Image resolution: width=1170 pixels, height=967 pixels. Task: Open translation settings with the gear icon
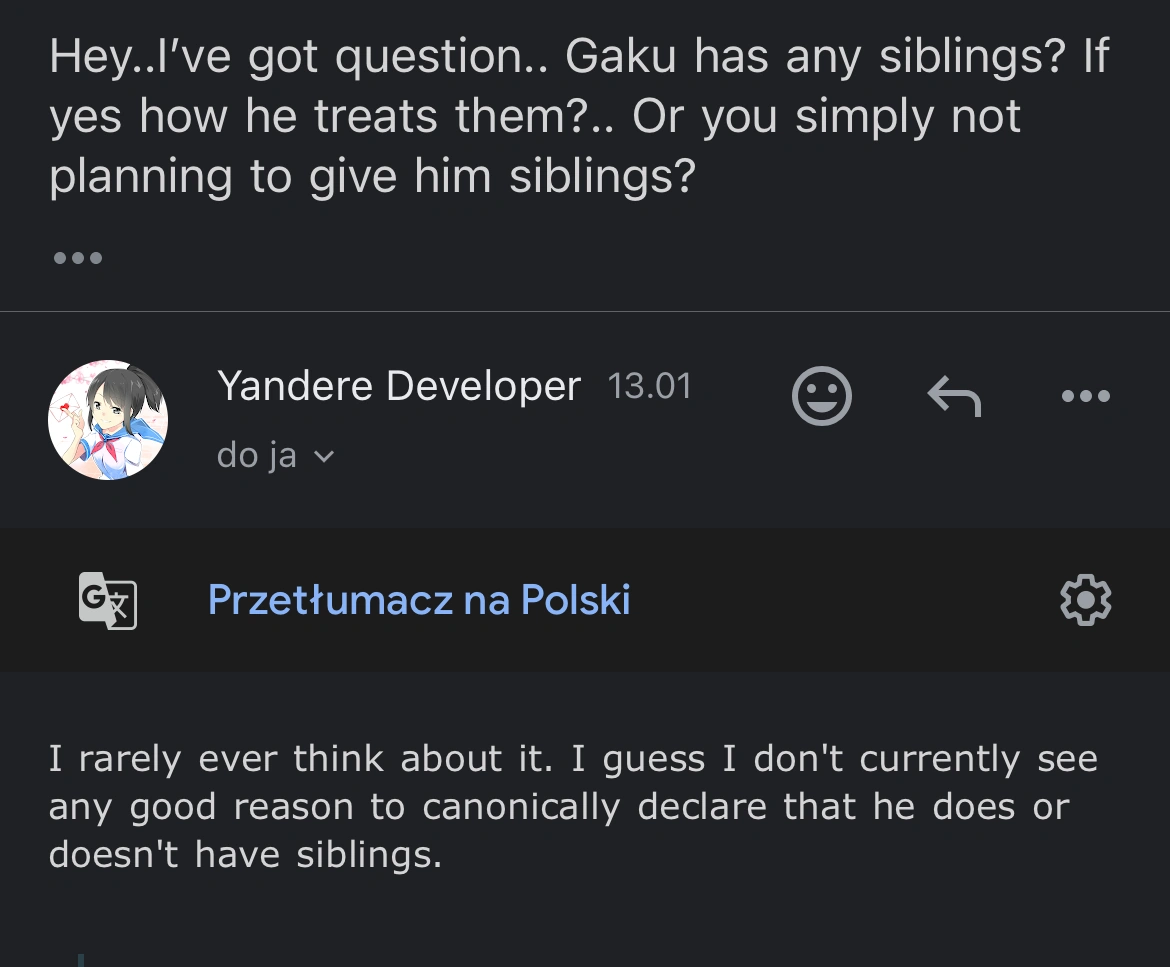click(x=1085, y=599)
